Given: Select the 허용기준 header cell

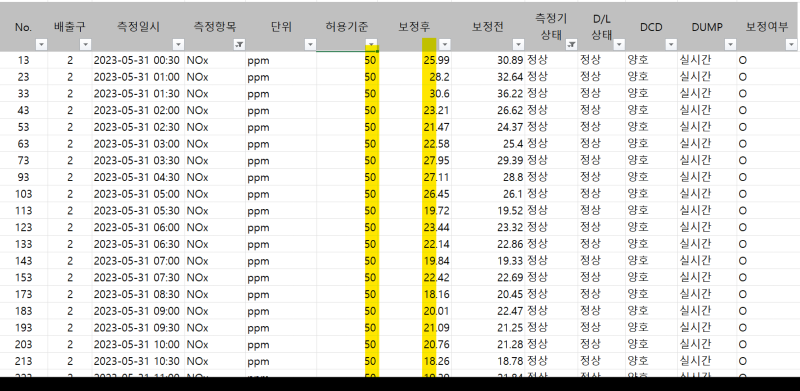Looking at the screenshot, I should pos(347,27).
